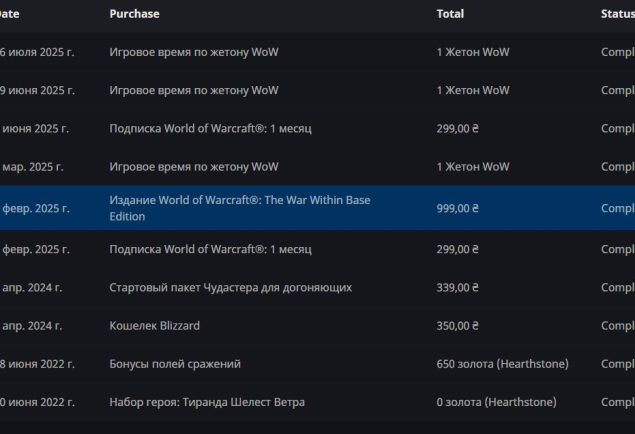Open the War Within Base Edition purchase
The image size is (635, 434).
[240, 208]
